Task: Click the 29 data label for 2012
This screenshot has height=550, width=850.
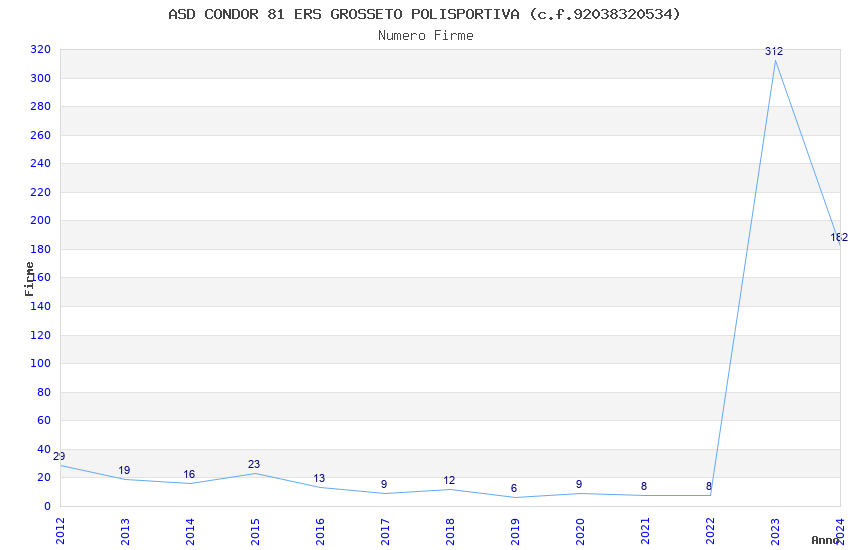Action: click(x=59, y=456)
